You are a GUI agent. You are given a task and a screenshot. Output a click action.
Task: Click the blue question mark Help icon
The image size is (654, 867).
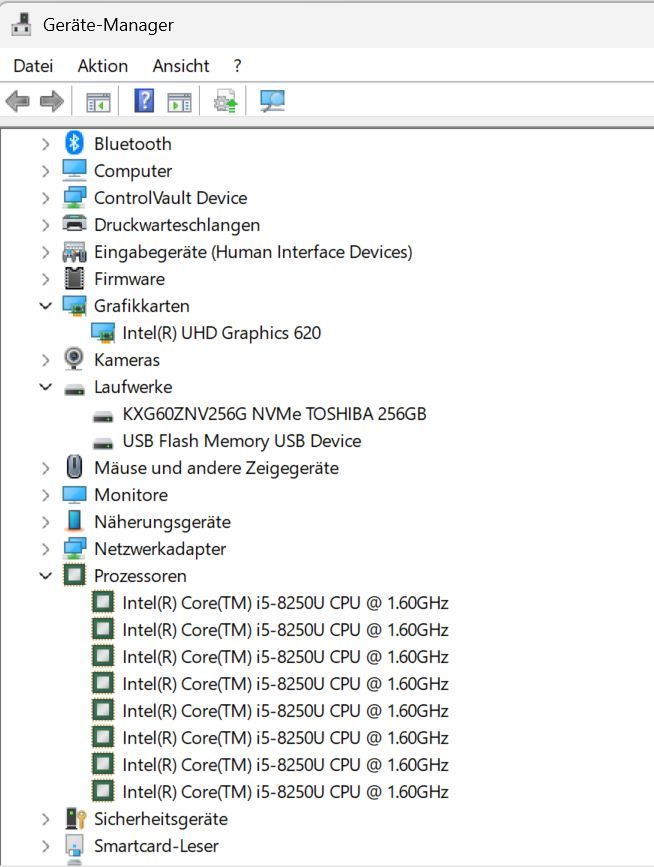point(144,101)
